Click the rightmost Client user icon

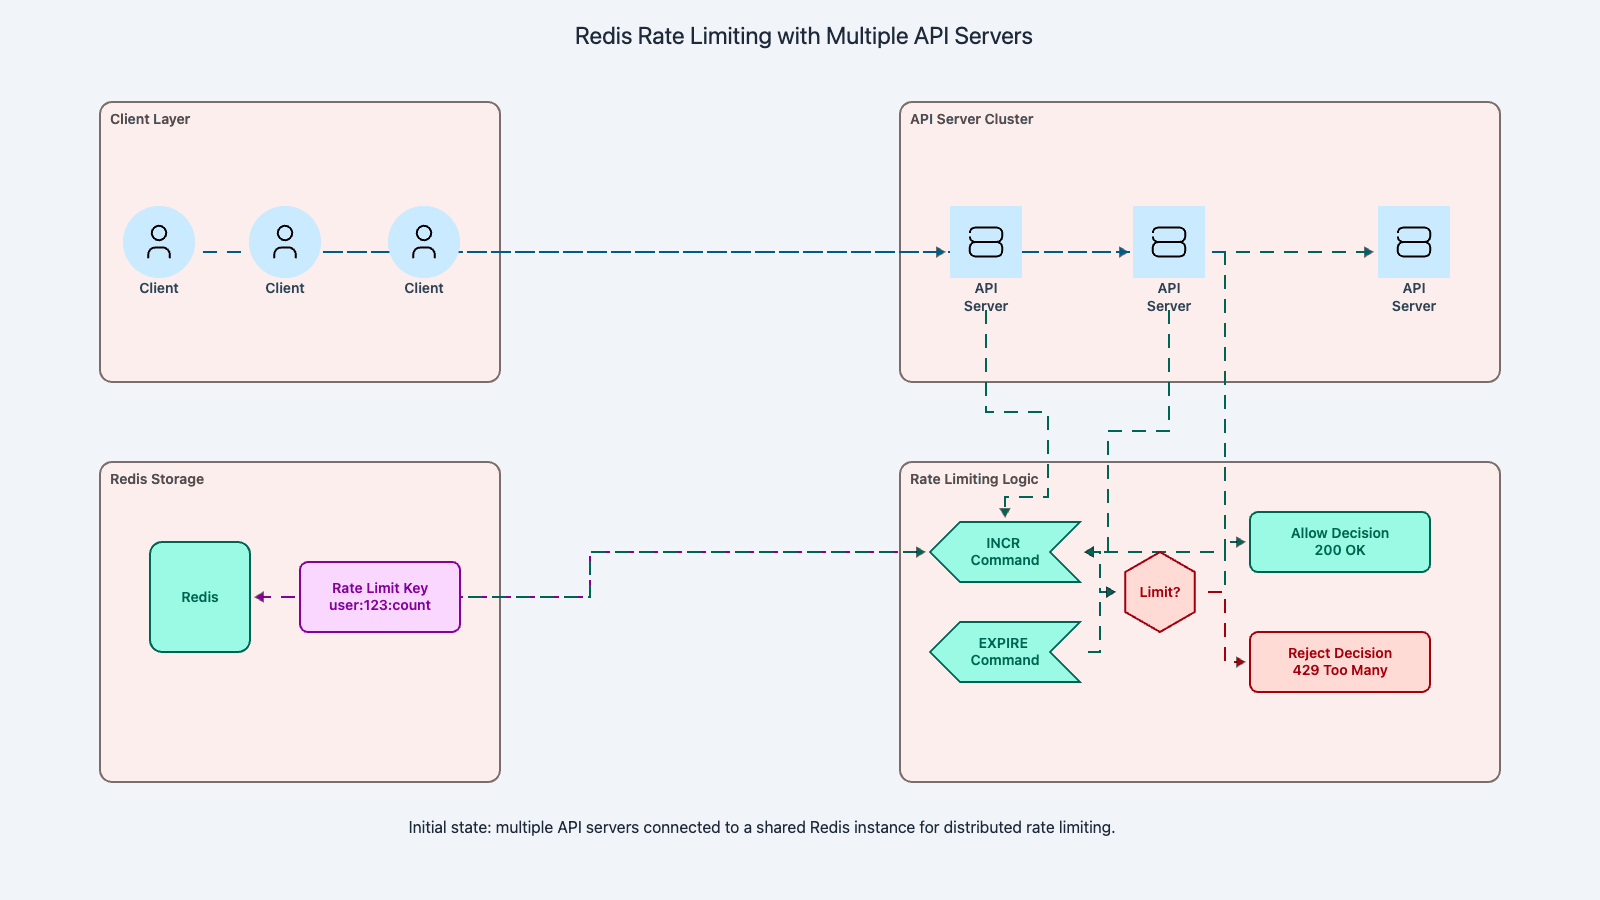click(424, 242)
